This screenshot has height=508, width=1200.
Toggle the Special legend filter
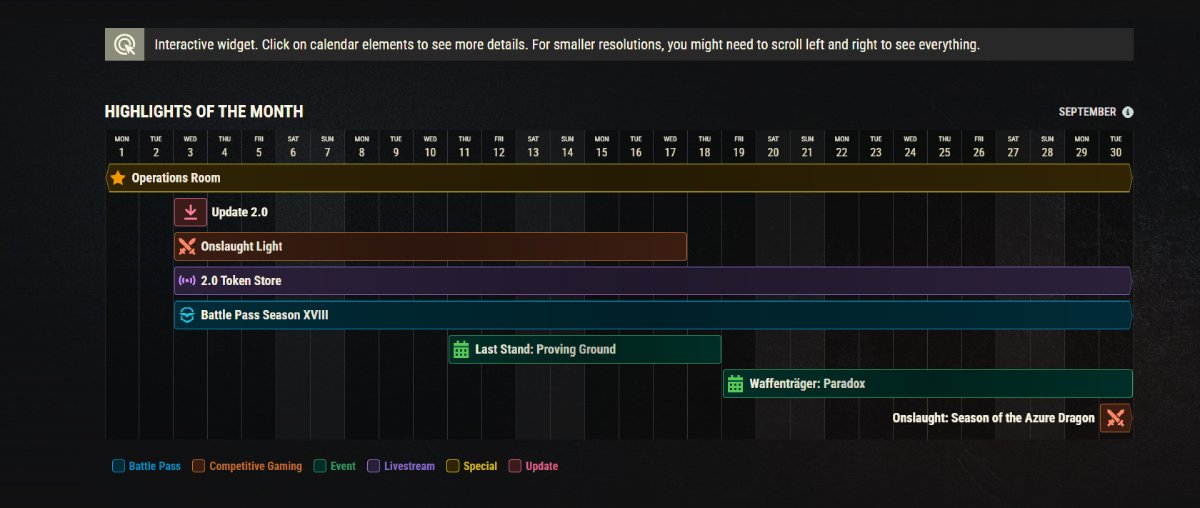(x=471, y=466)
